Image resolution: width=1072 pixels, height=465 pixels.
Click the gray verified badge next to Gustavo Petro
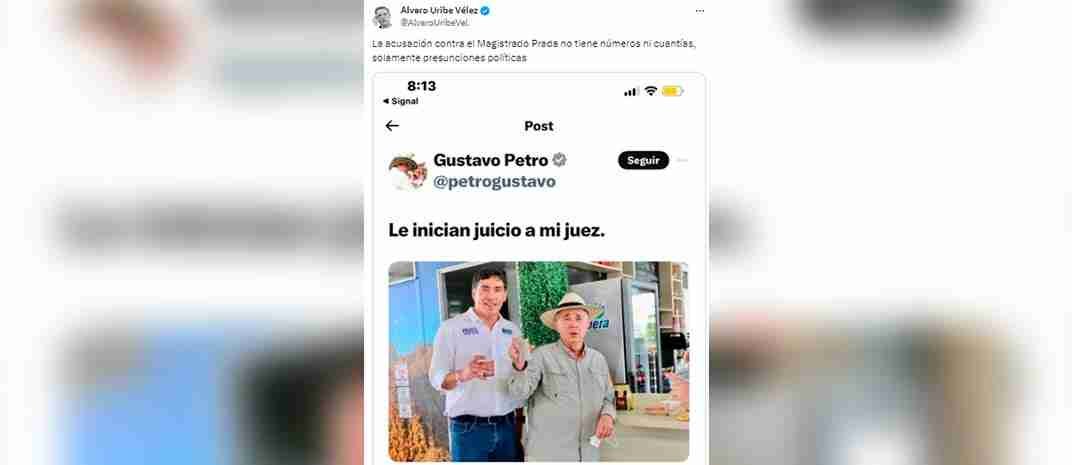tap(559, 160)
